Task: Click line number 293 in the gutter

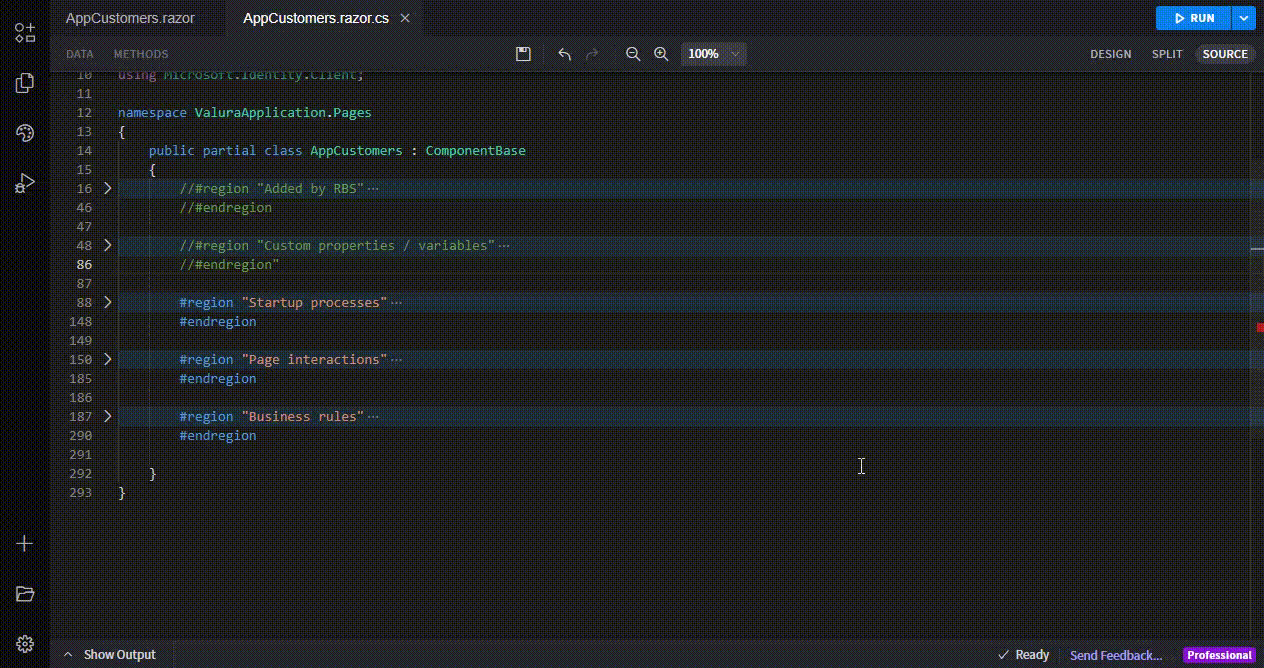Action: click(81, 493)
